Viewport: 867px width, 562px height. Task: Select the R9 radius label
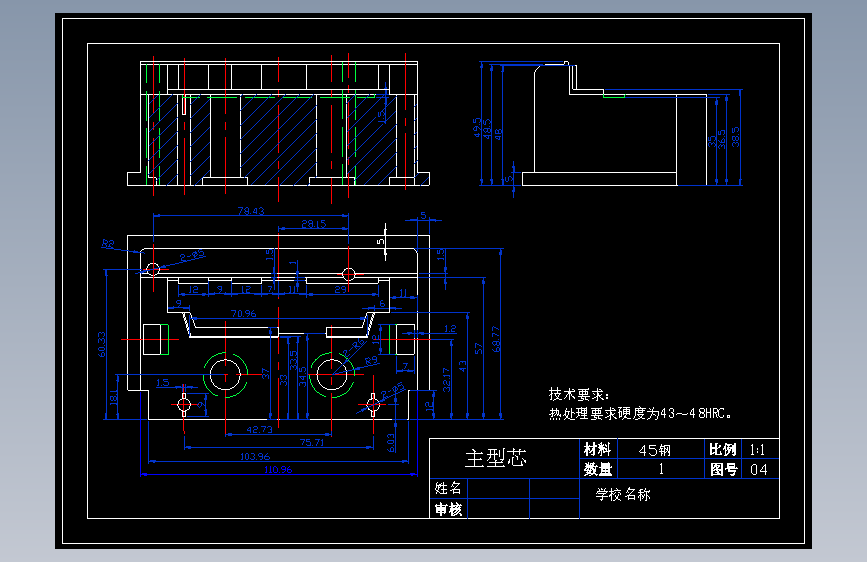tap(372, 361)
